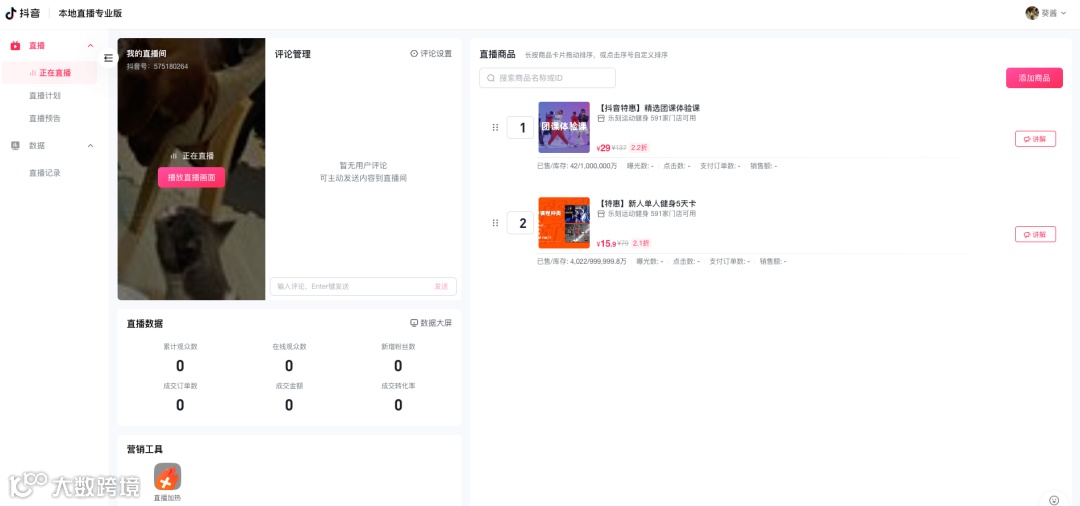The height and width of the screenshot is (506, 1080).
Task: Grab the drag handle for product 1
Action: pyautogui.click(x=495, y=127)
